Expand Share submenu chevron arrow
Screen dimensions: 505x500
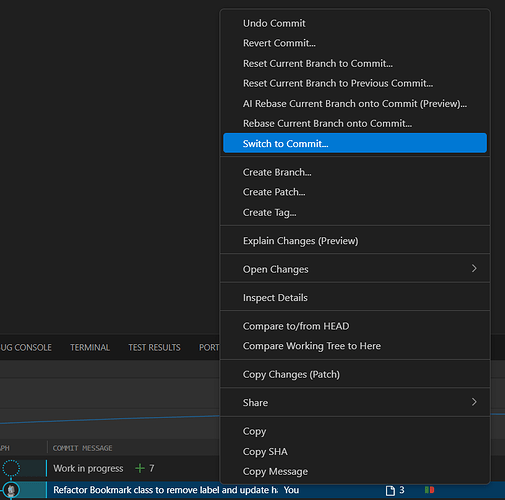(474, 402)
